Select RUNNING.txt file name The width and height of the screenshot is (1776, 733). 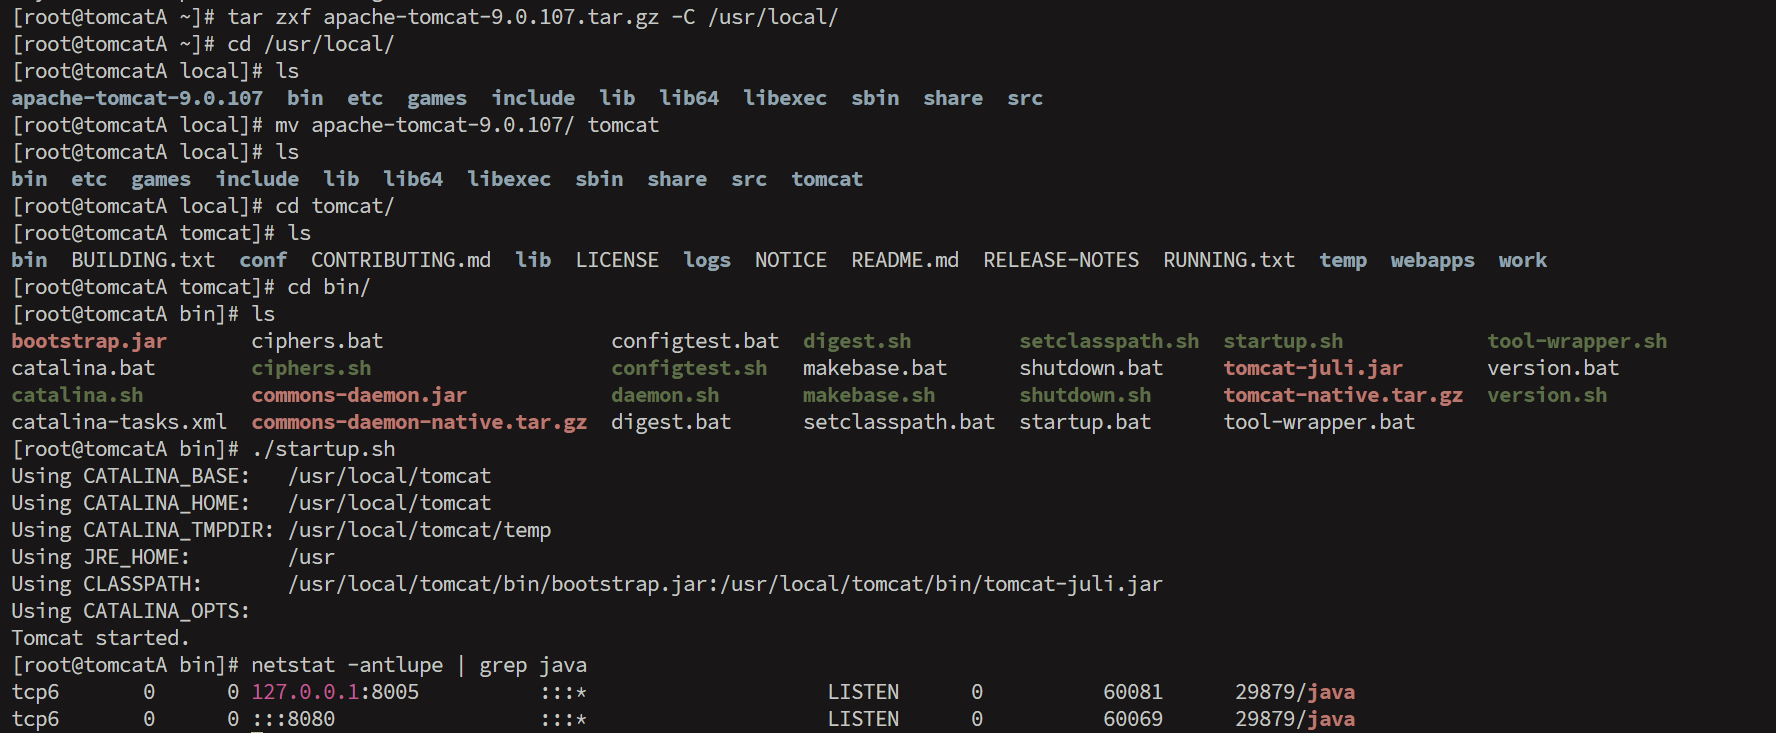click(x=1229, y=260)
